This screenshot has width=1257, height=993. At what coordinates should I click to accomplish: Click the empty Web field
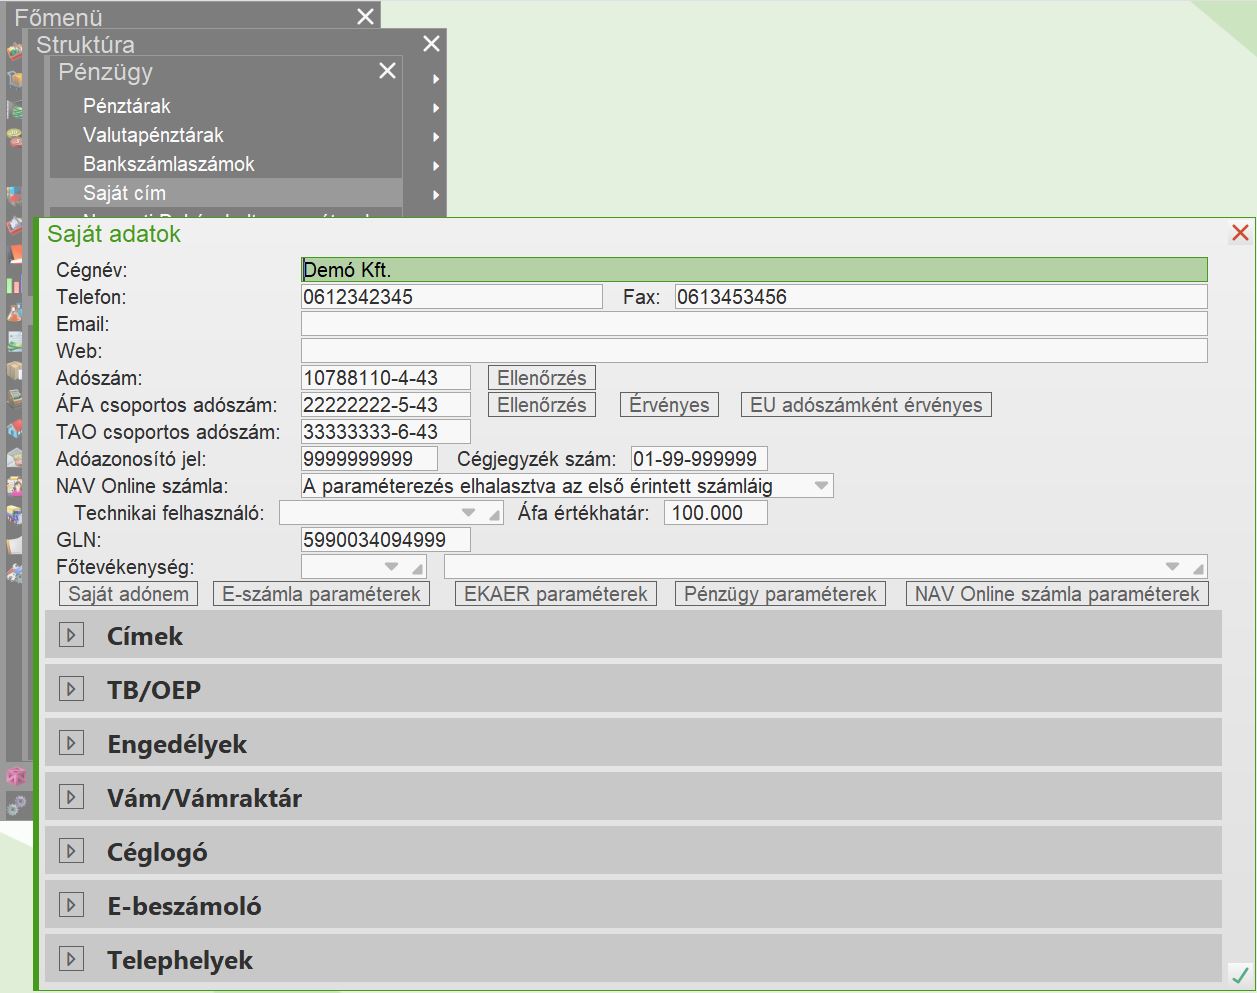(754, 351)
